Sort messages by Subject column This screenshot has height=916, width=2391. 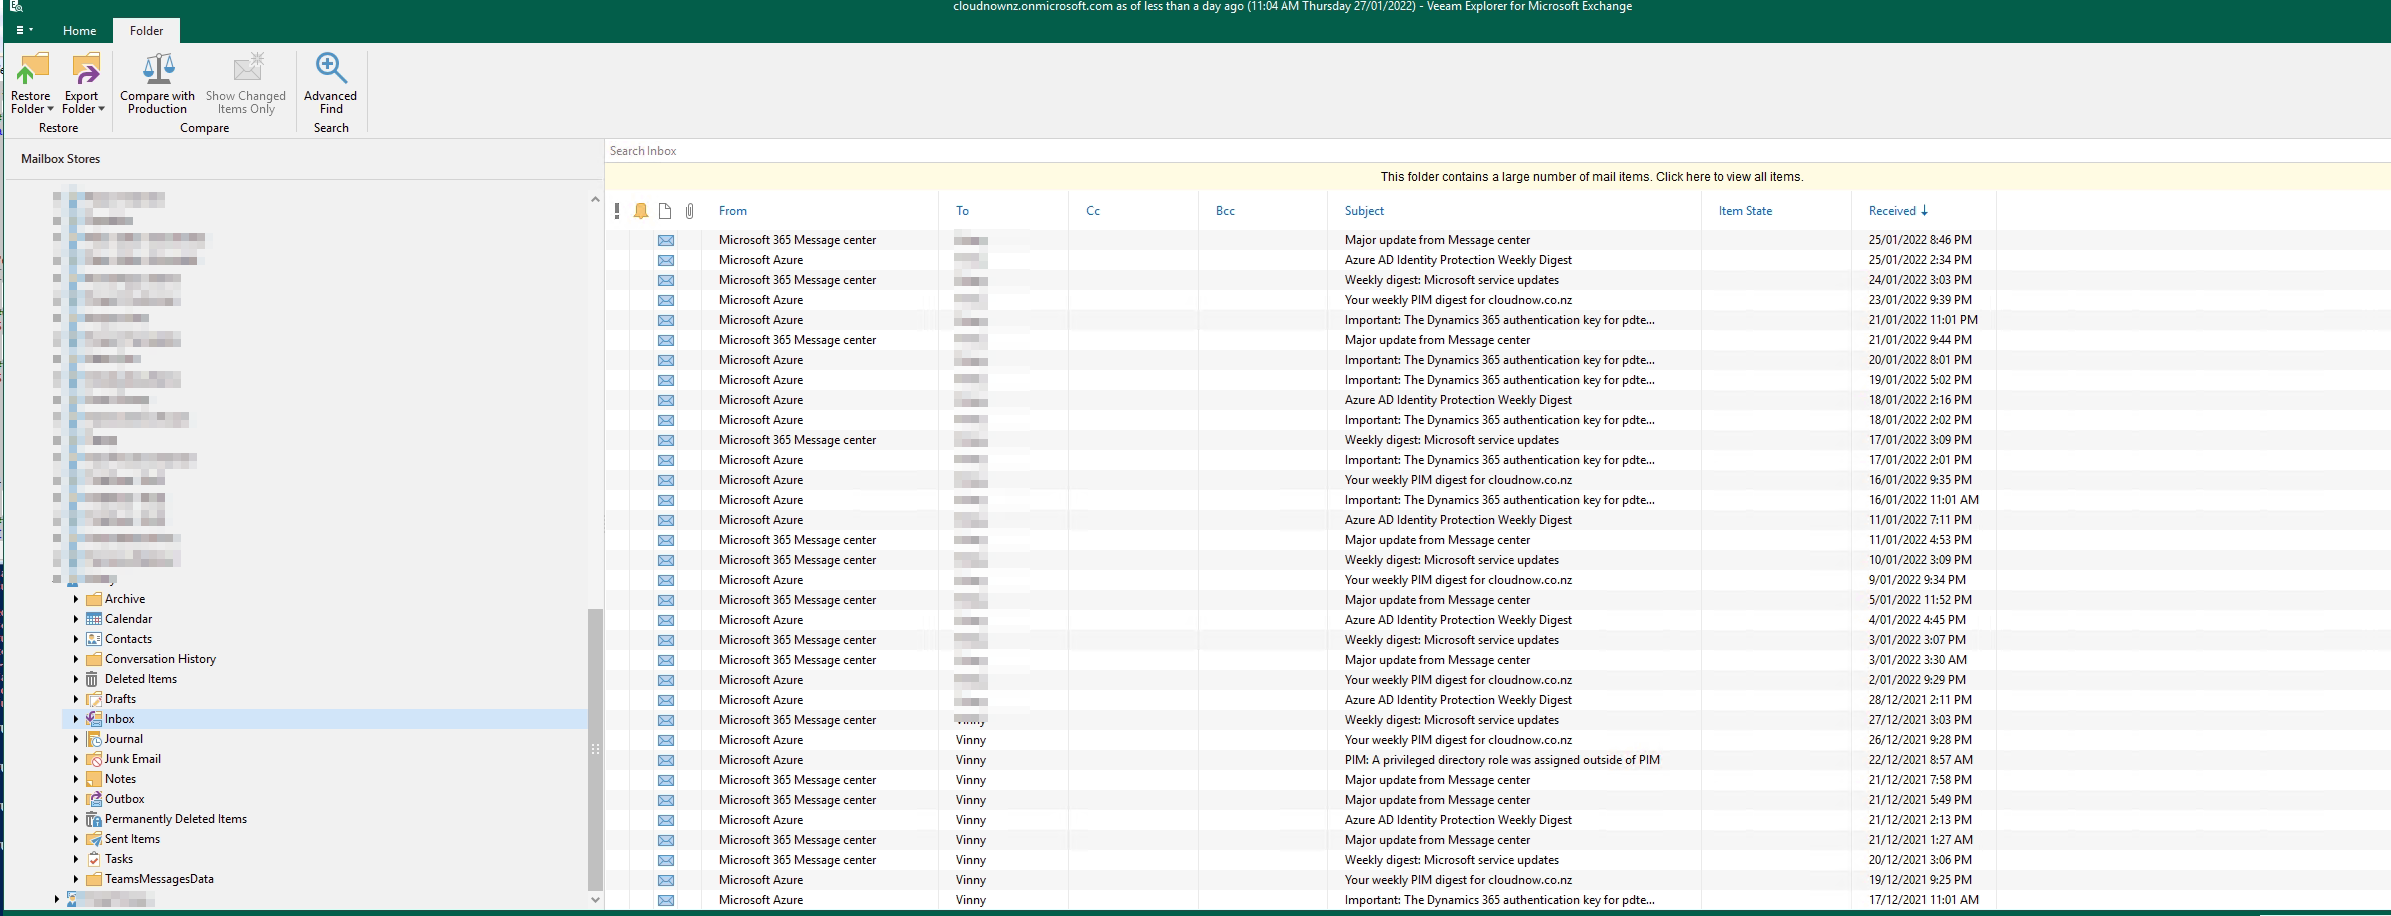click(1364, 211)
